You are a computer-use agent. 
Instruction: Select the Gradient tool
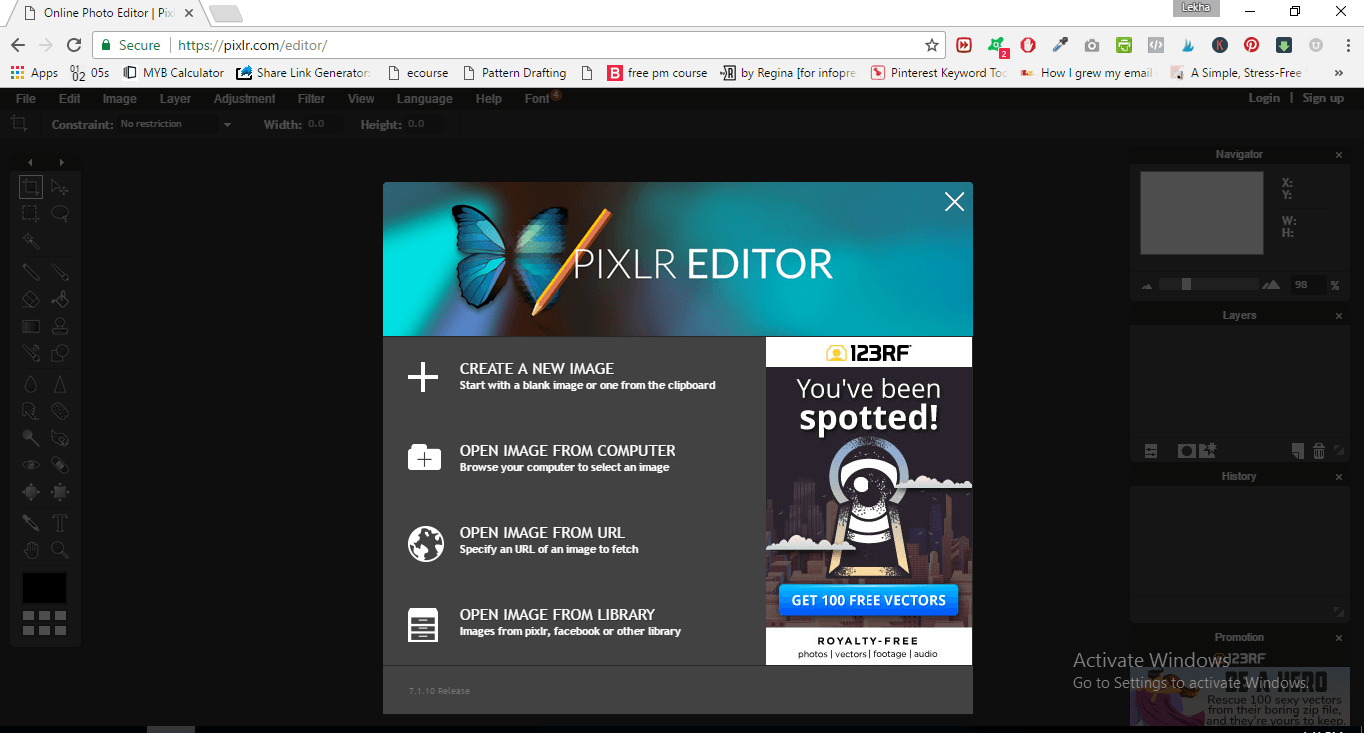[x=31, y=326]
